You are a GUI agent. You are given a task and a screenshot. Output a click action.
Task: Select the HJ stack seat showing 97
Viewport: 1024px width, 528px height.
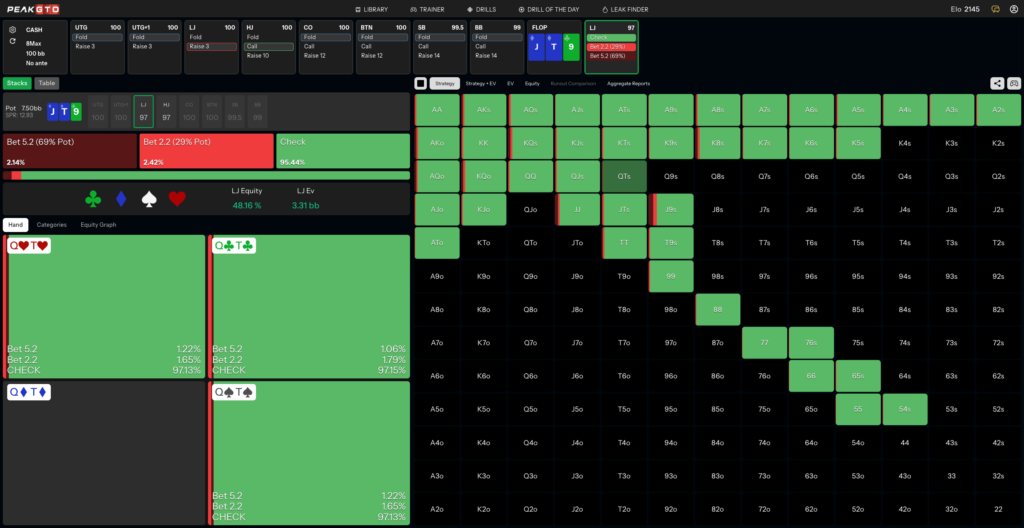[x=166, y=112]
